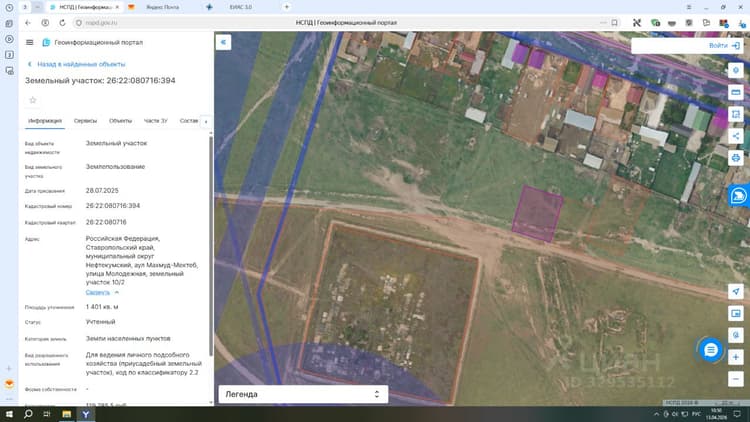Open File Explorer from the taskbar

[66, 414]
